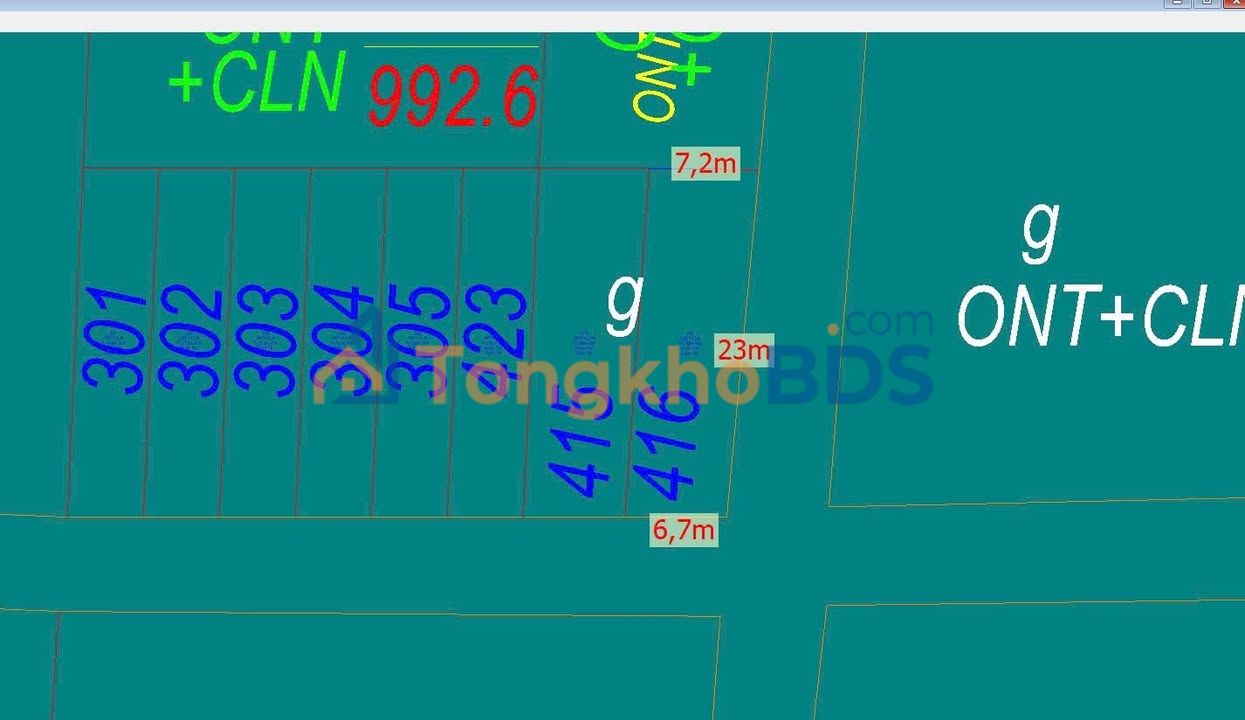Select parcel number 416
The width and height of the screenshot is (1245, 720).
tap(665, 445)
